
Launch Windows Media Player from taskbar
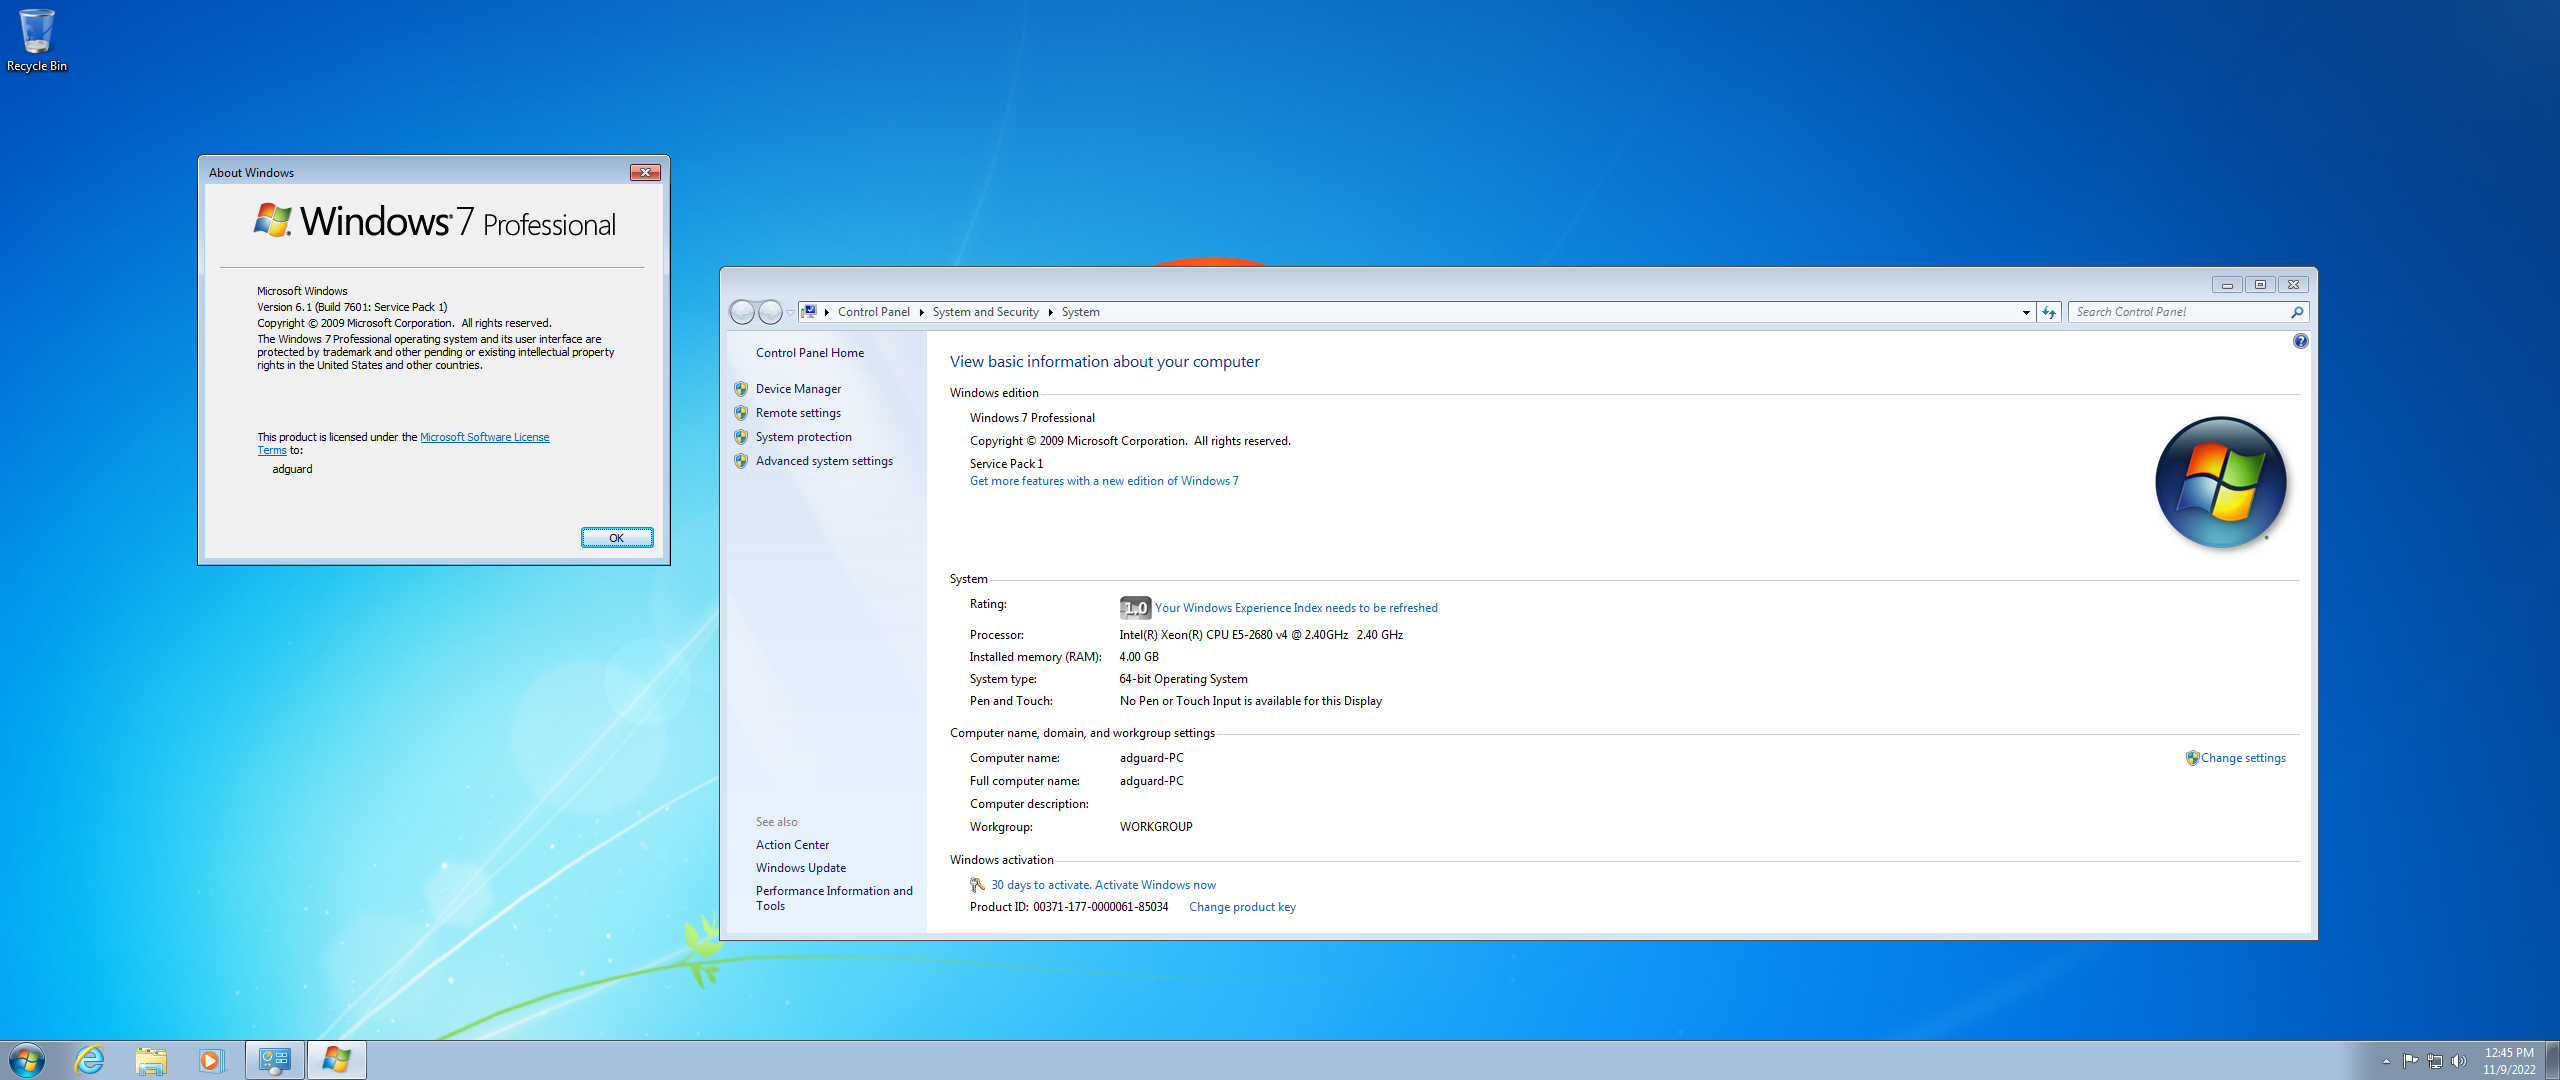(211, 1060)
